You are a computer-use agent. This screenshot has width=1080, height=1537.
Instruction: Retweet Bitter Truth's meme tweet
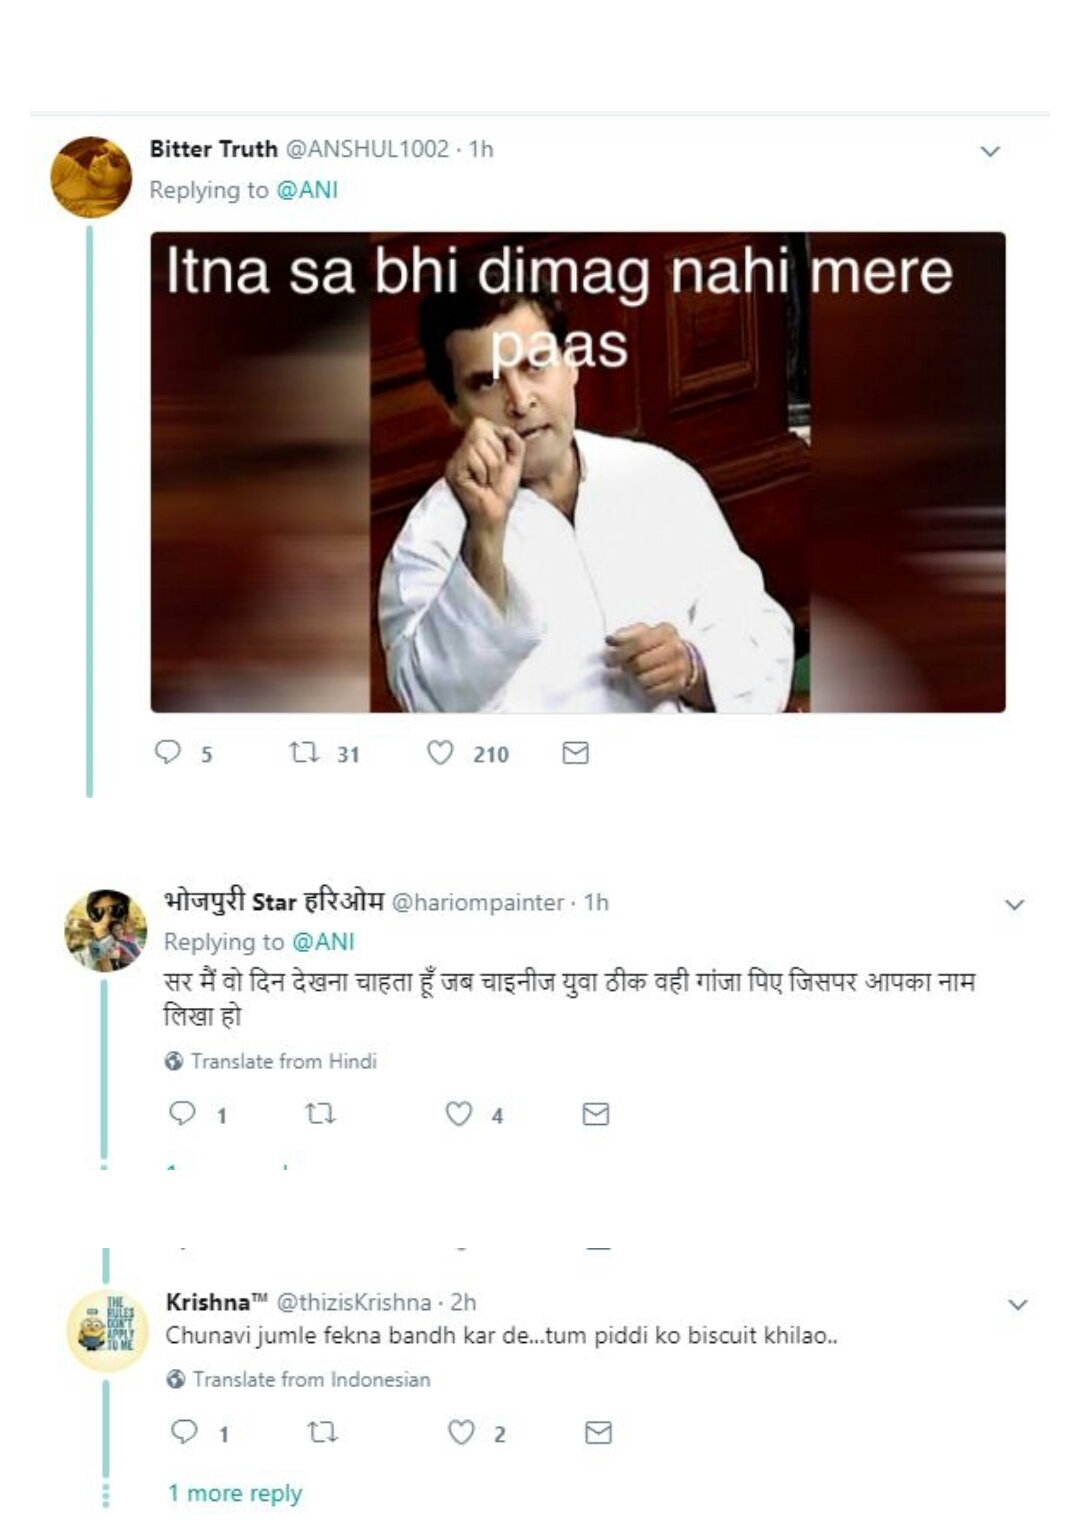(x=303, y=752)
